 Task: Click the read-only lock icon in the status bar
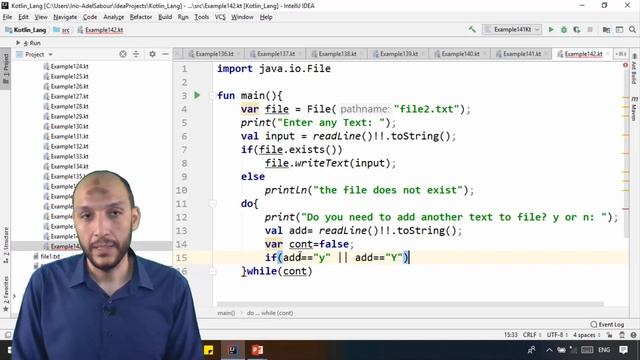click(x=609, y=335)
